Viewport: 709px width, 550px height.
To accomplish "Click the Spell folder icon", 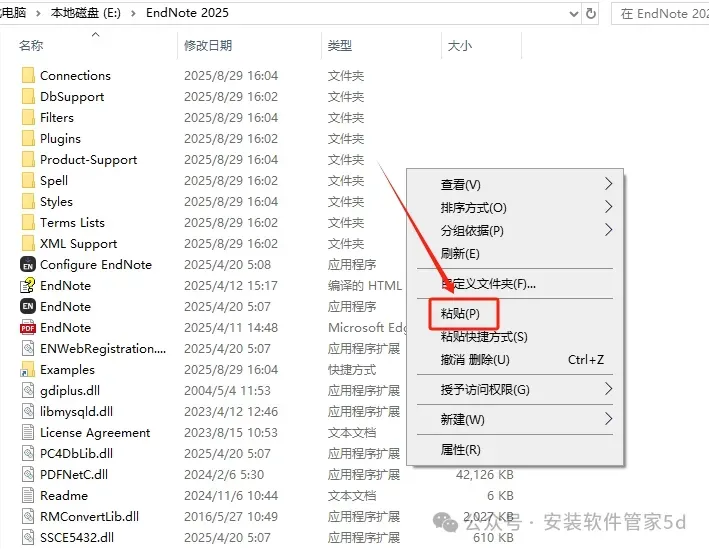I will 28,180.
